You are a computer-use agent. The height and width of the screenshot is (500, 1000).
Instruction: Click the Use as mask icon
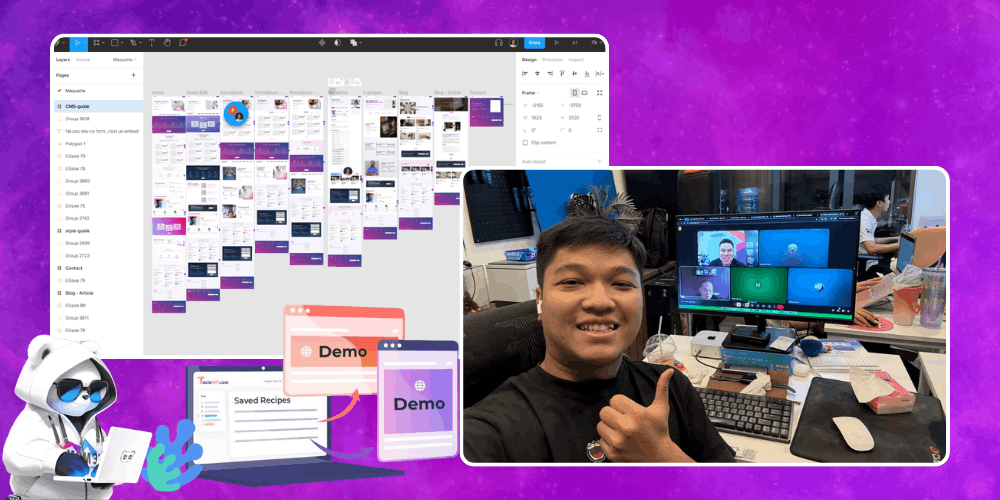tap(337, 43)
